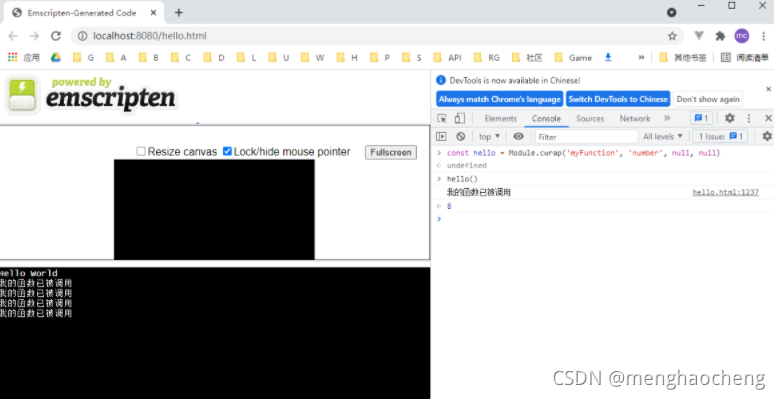Screen dimensions: 780x399
Task: Select the Console tab
Action: pos(546,118)
